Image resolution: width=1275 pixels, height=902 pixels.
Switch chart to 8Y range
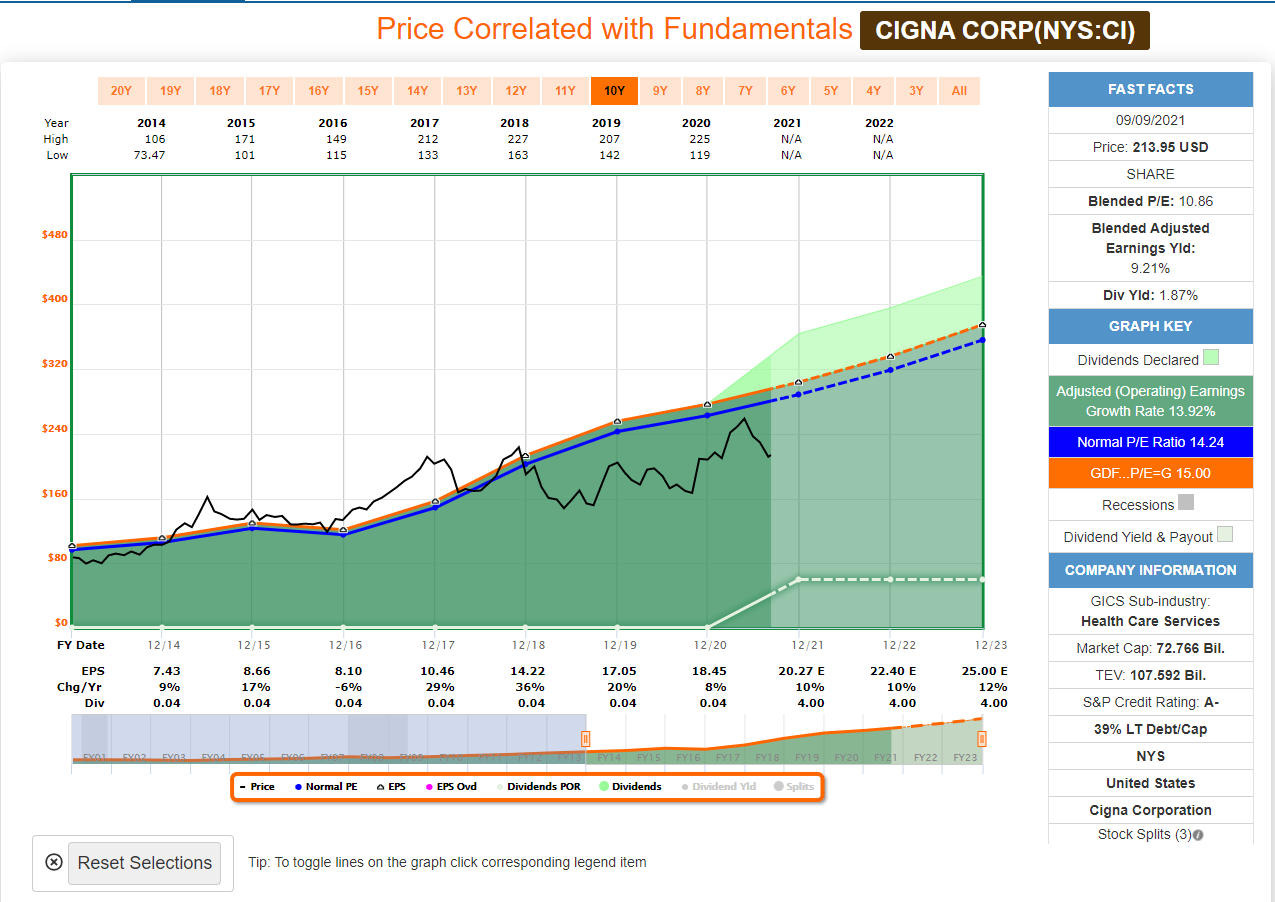pos(703,91)
